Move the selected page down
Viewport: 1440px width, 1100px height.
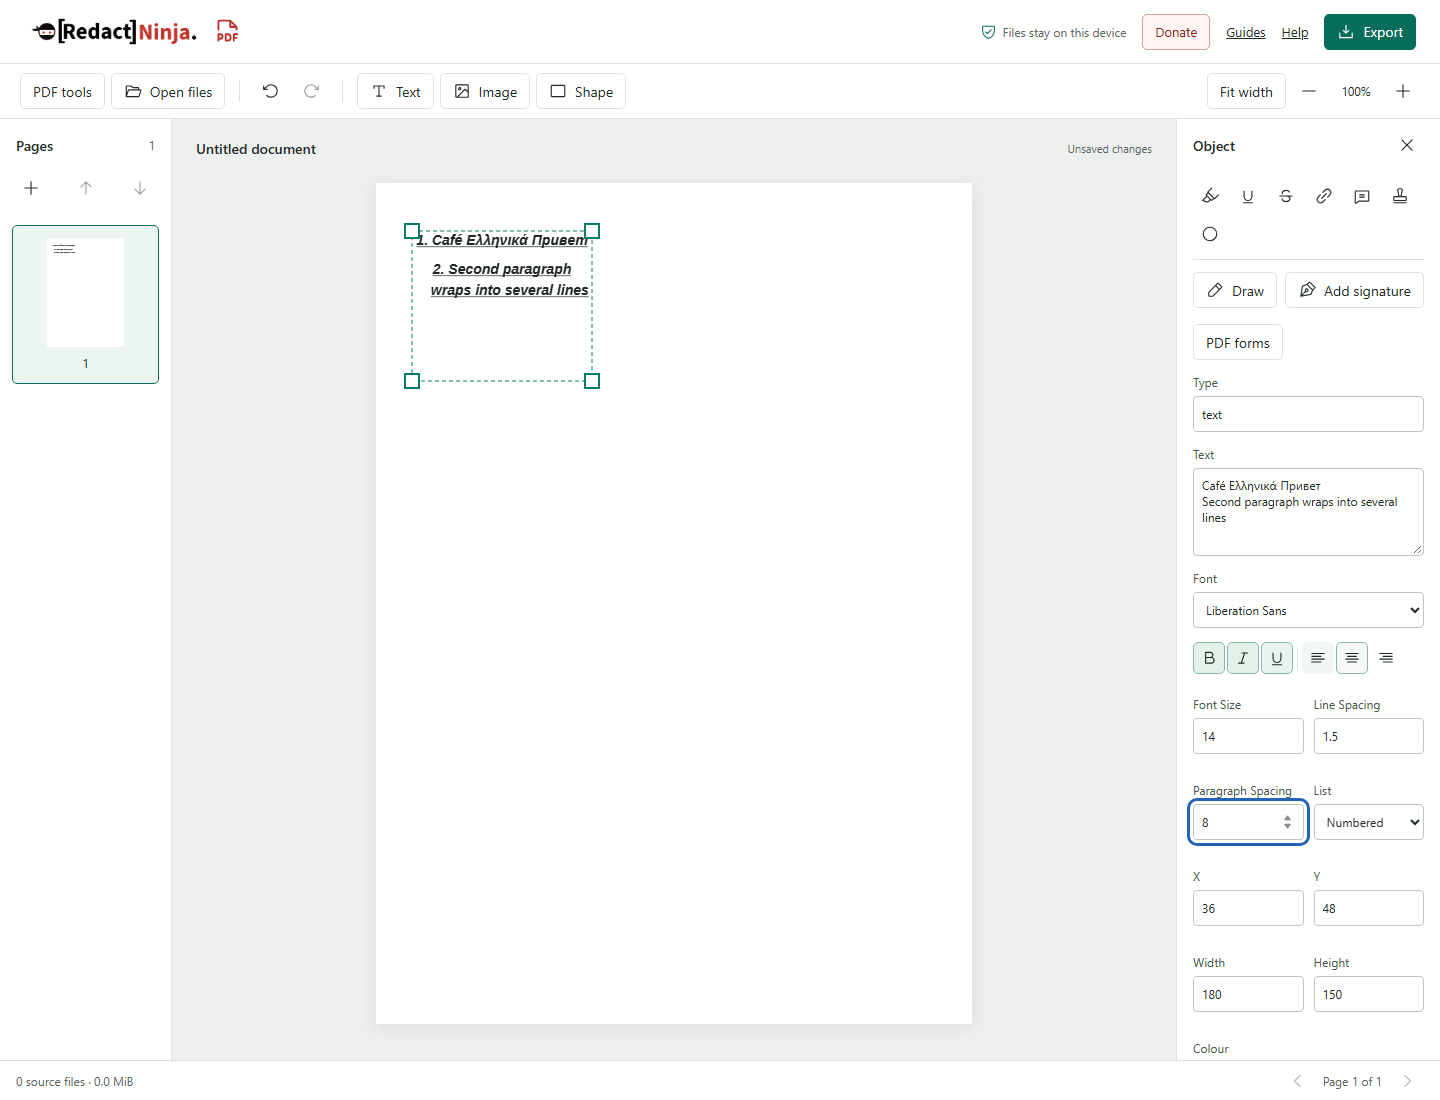(140, 188)
